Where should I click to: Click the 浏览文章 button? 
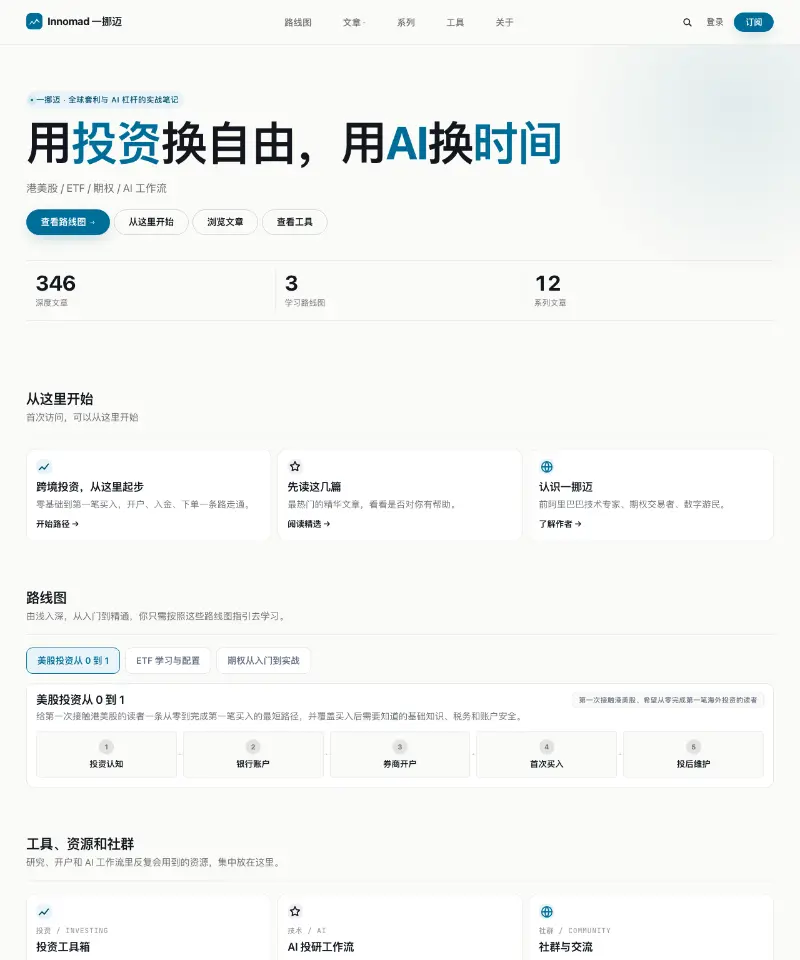click(225, 222)
